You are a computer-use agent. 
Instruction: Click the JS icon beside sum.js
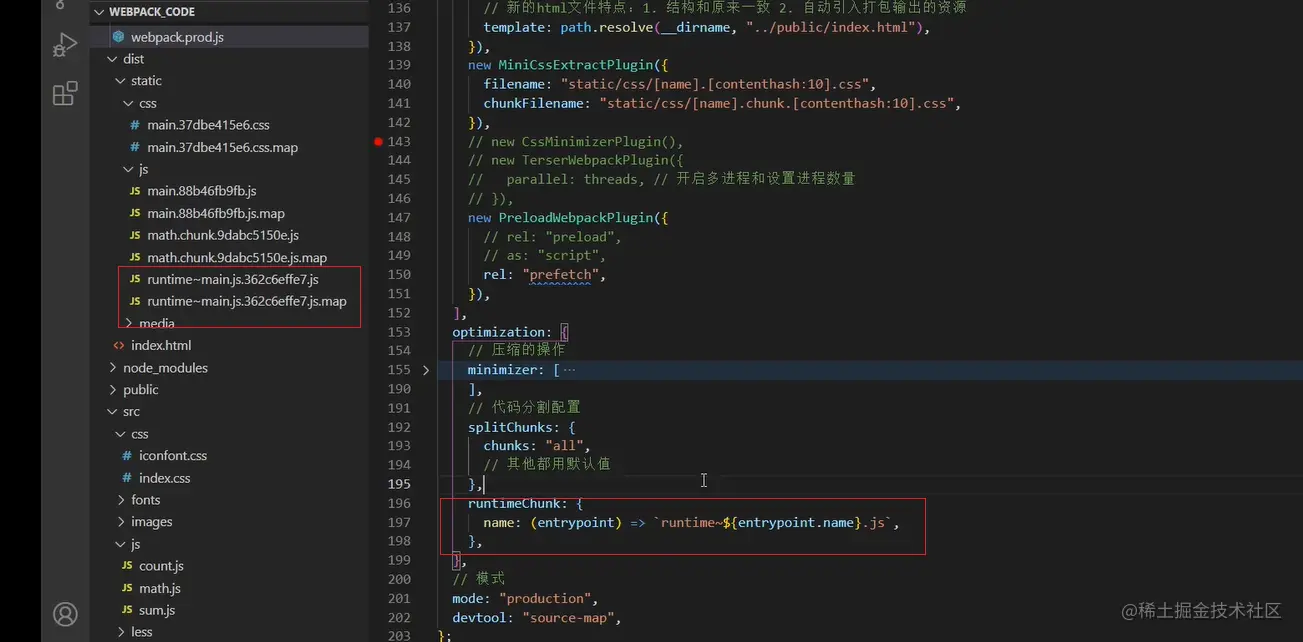pos(128,610)
